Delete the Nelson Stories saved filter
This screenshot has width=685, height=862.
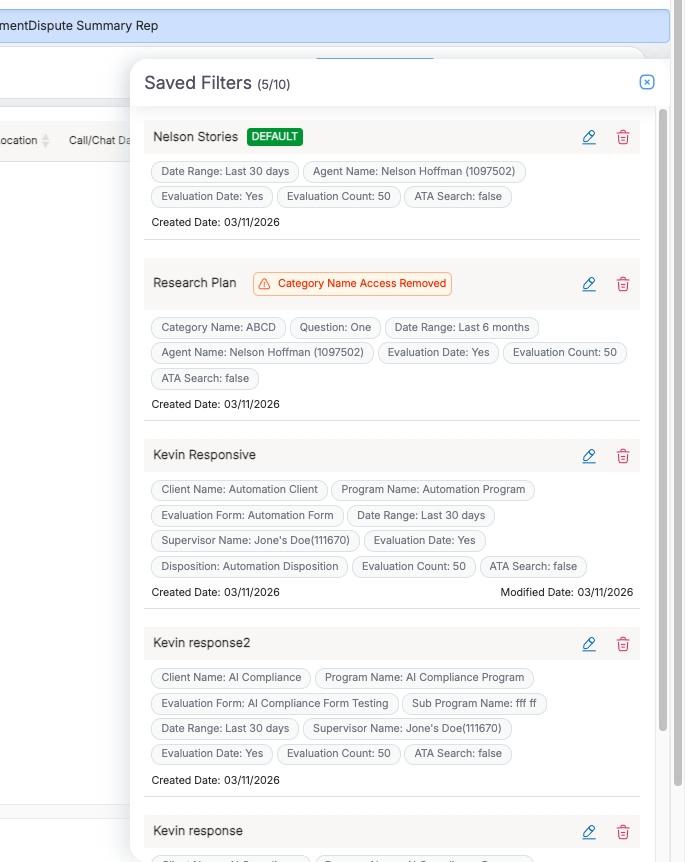coord(623,137)
